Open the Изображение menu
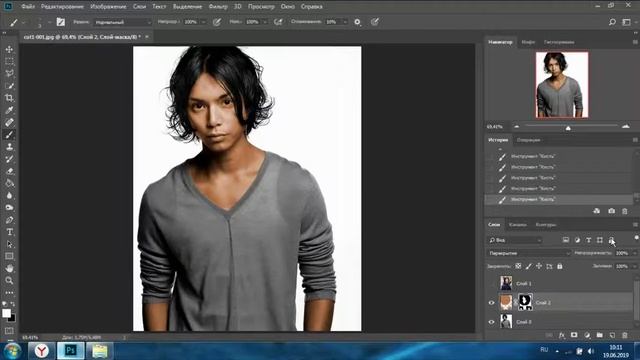 tap(108, 7)
